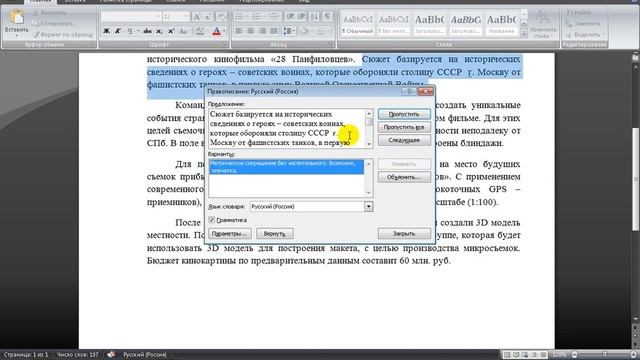Select the Название style thumbnail
The height and width of the screenshot is (360, 640).
501,24
